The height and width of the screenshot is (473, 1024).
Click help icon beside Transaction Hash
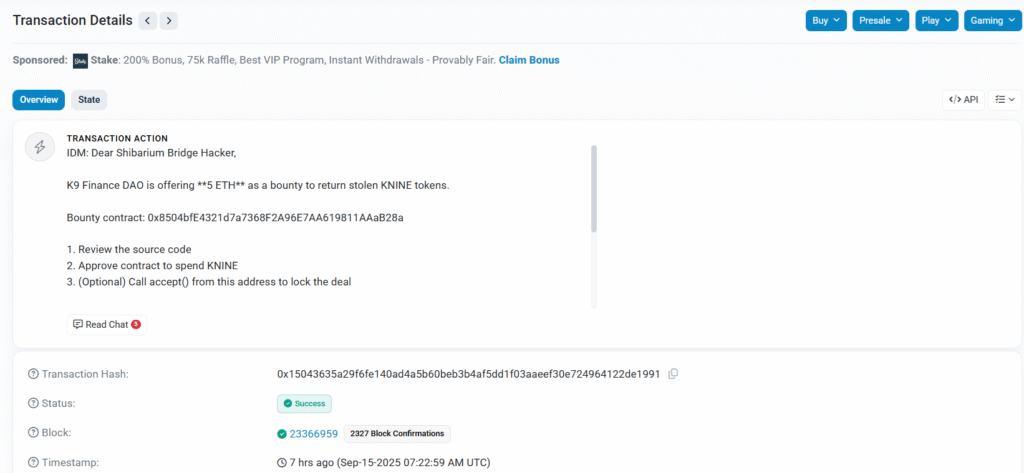(x=33, y=374)
